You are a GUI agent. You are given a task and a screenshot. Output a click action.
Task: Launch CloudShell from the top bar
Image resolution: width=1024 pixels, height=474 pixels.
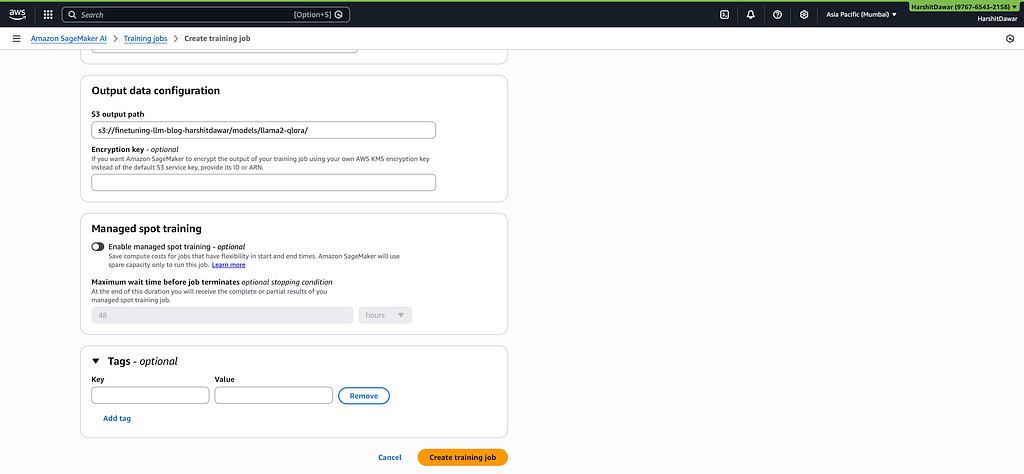click(x=724, y=14)
